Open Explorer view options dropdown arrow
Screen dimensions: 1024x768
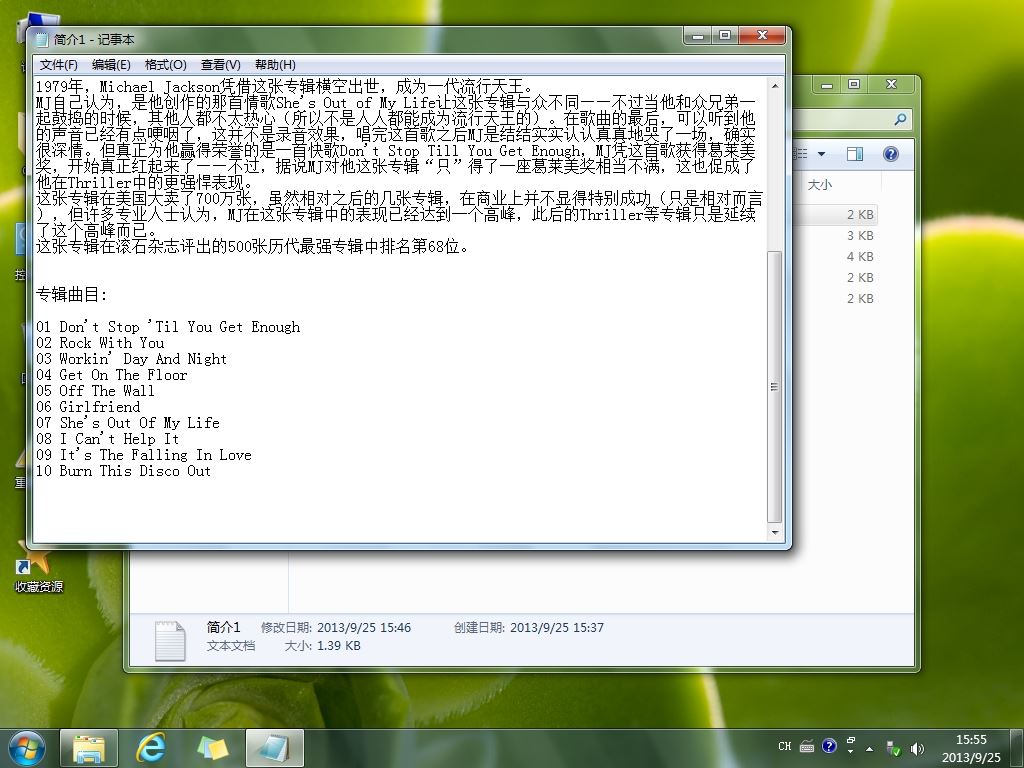822,154
